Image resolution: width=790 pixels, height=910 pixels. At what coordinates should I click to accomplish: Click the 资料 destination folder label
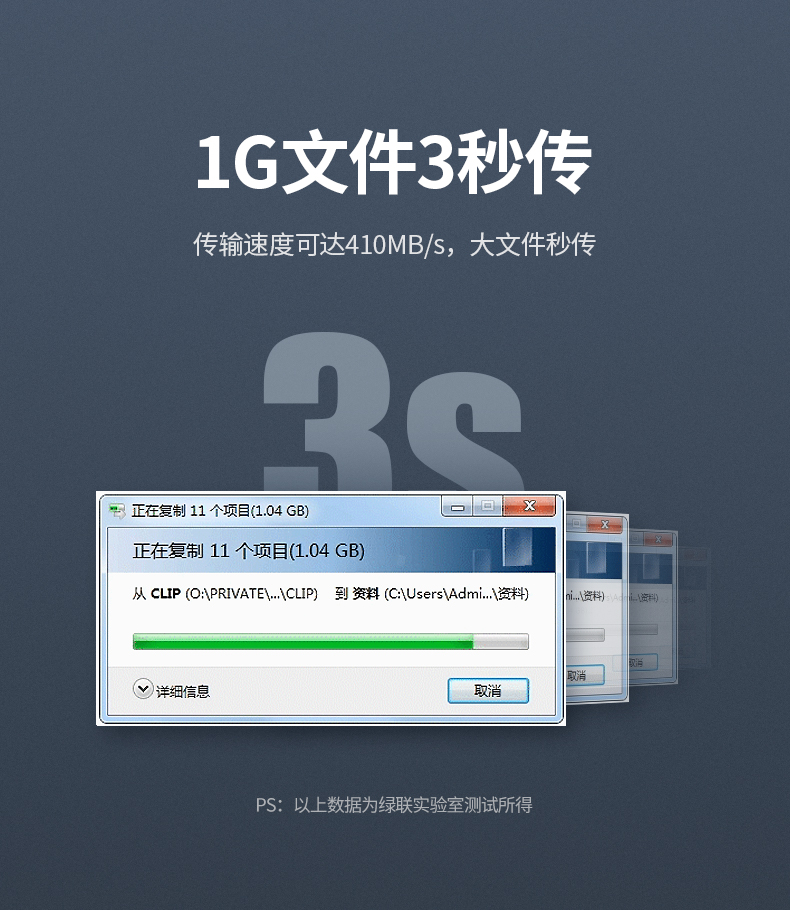pos(366,594)
